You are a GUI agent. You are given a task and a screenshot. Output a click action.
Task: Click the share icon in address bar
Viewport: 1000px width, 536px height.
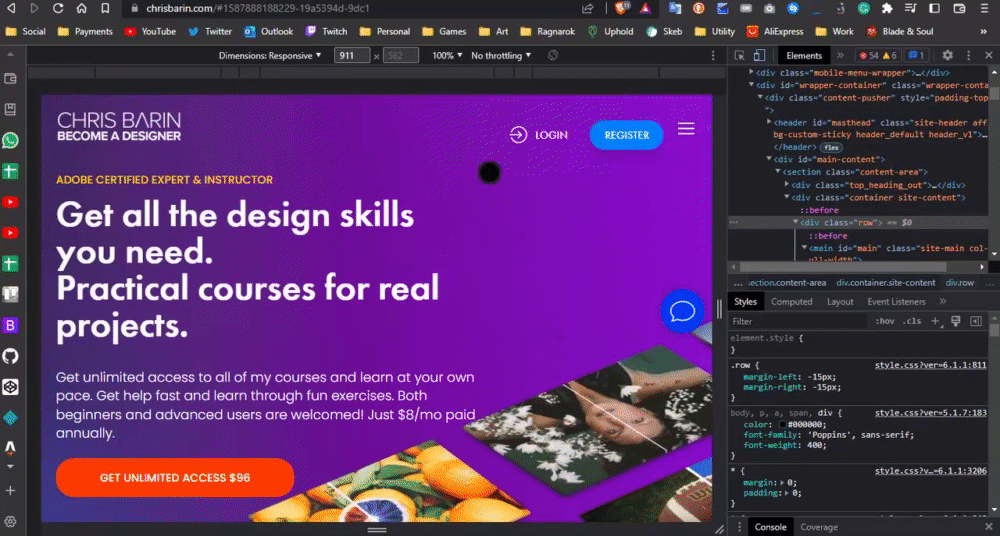click(587, 8)
